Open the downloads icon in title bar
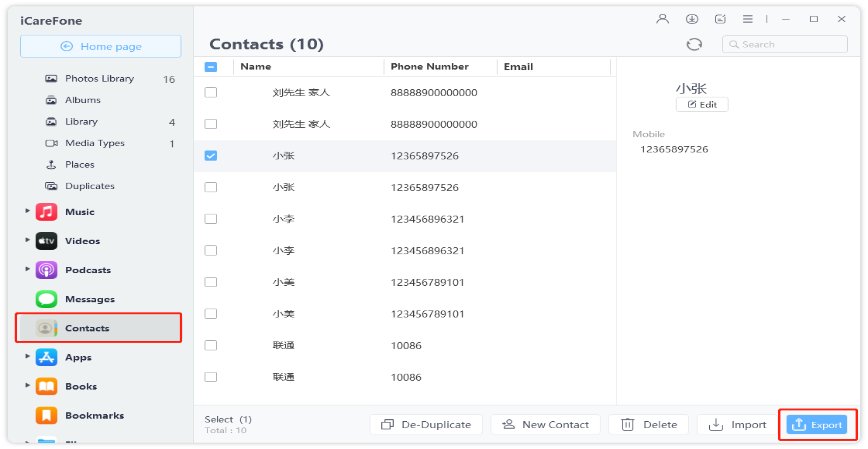868x449 pixels. (x=691, y=19)
